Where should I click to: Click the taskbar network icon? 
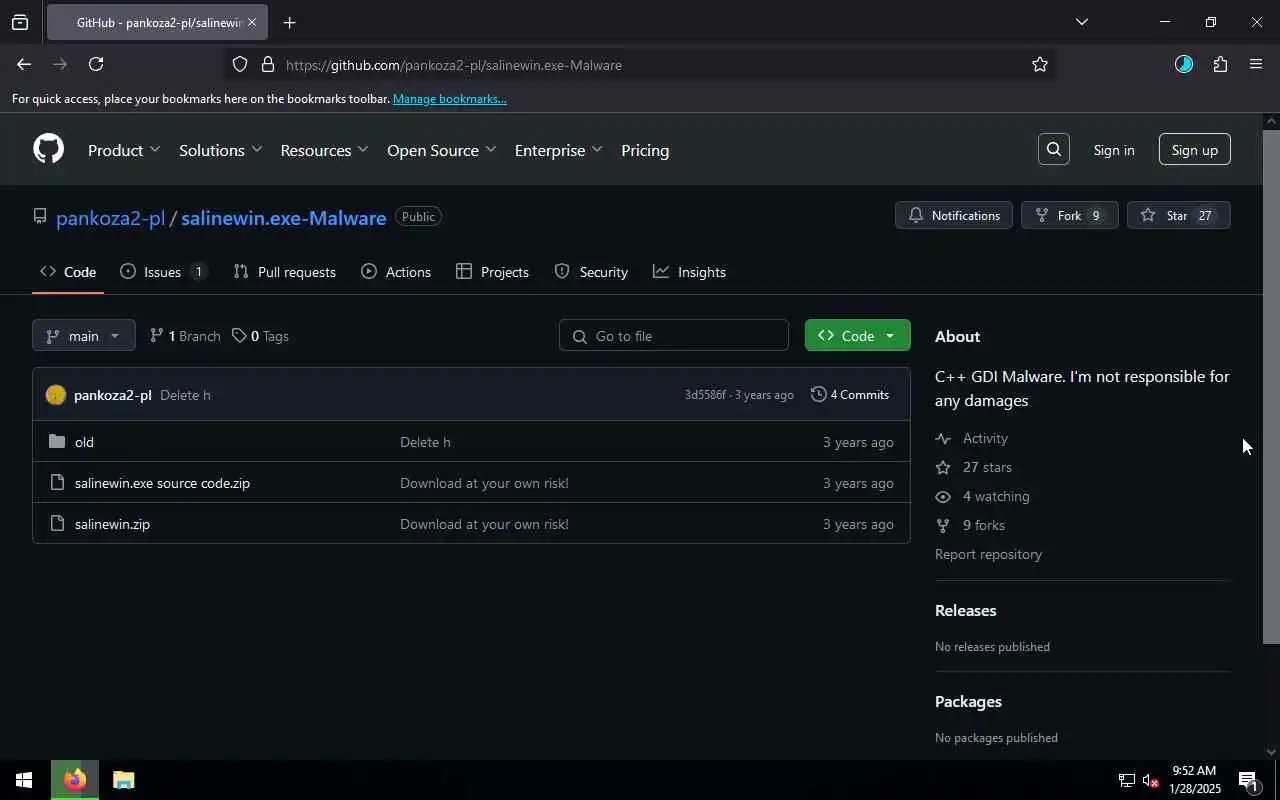click(x=1126, y=781)
